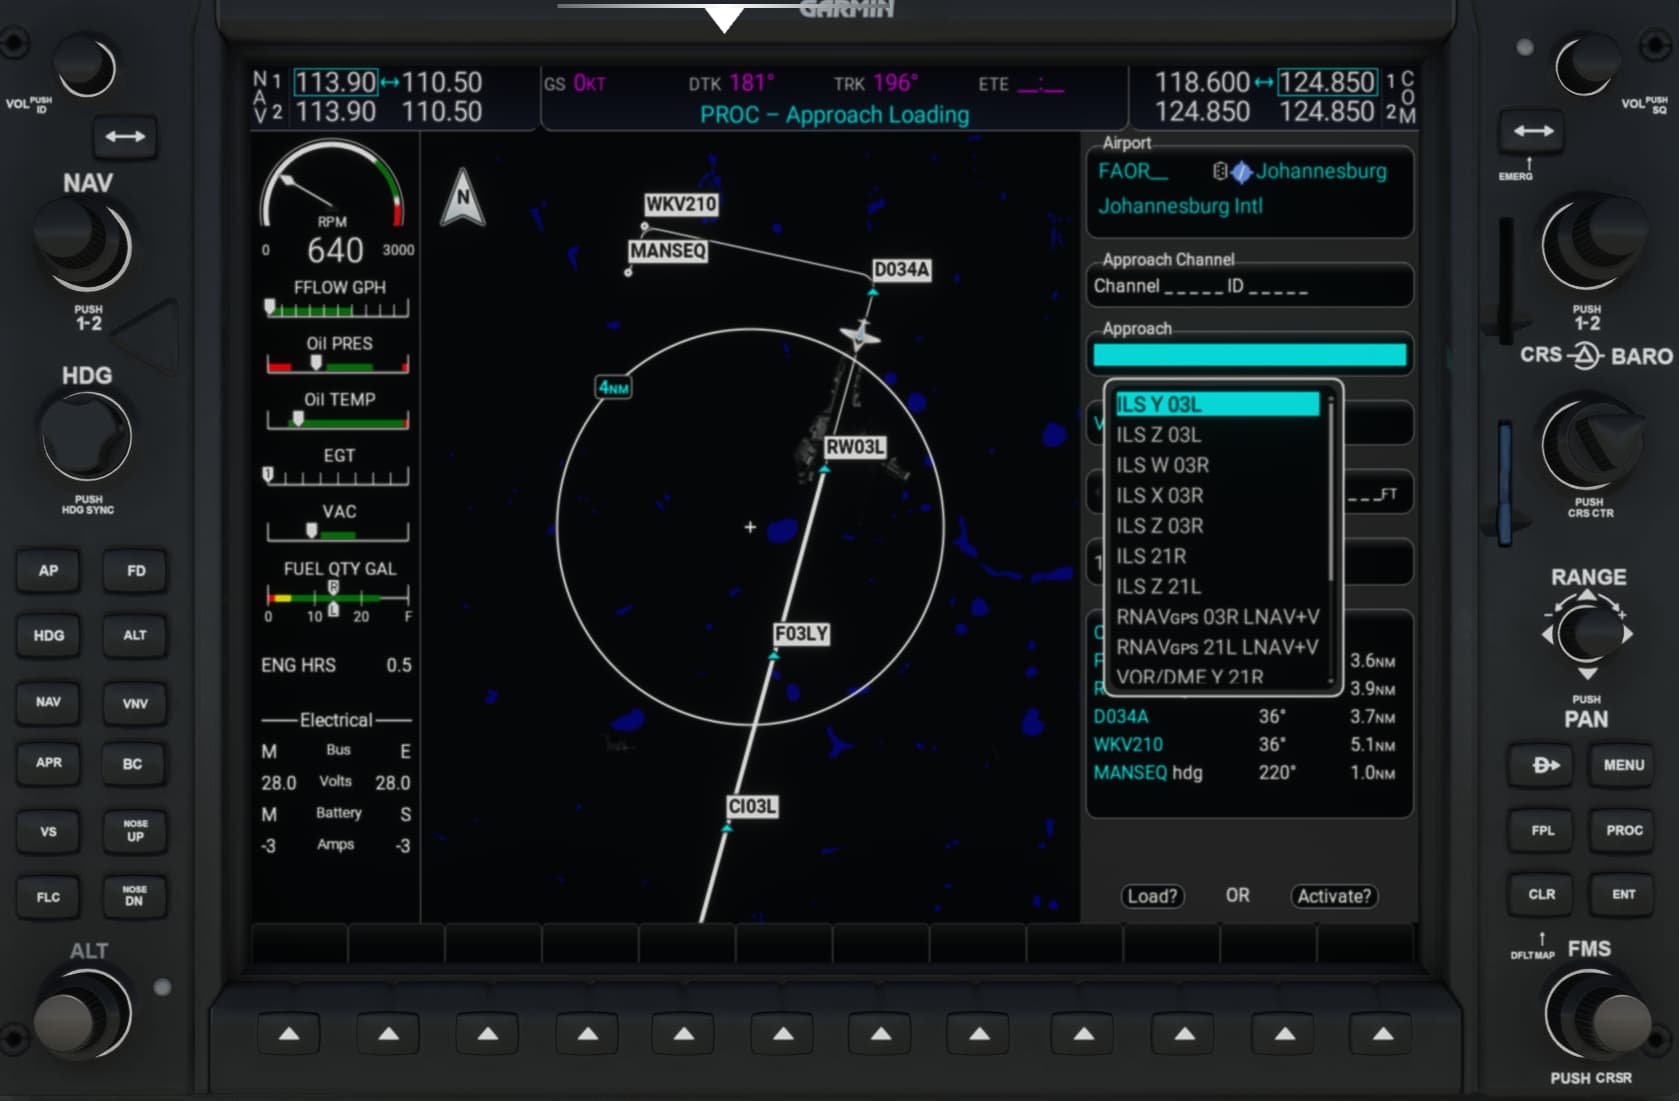The width and height of the screenshot is (1679, 1101).
Task: Click the COM volume squelch knob
Action: point(1587,65)
